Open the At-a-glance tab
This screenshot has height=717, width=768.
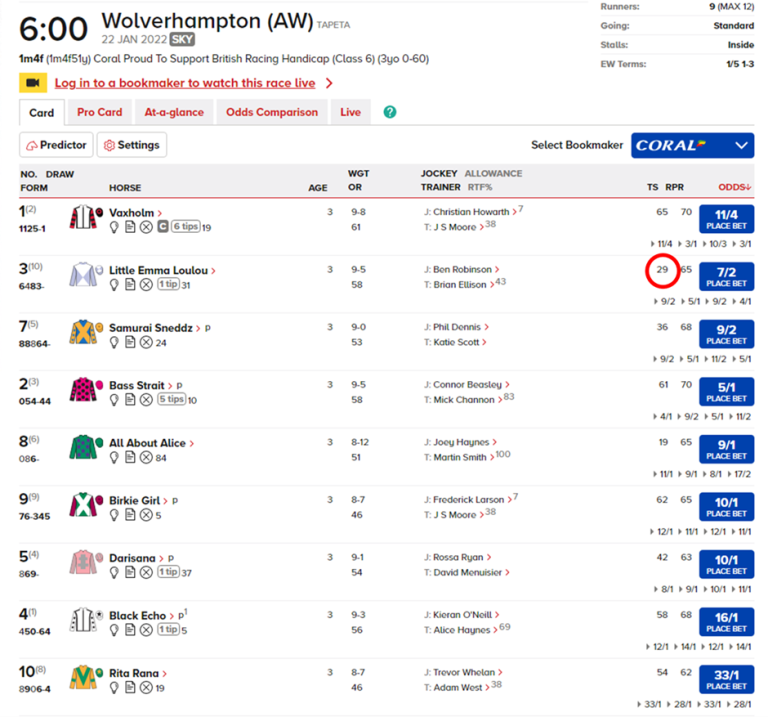click(x=174, y=112)
